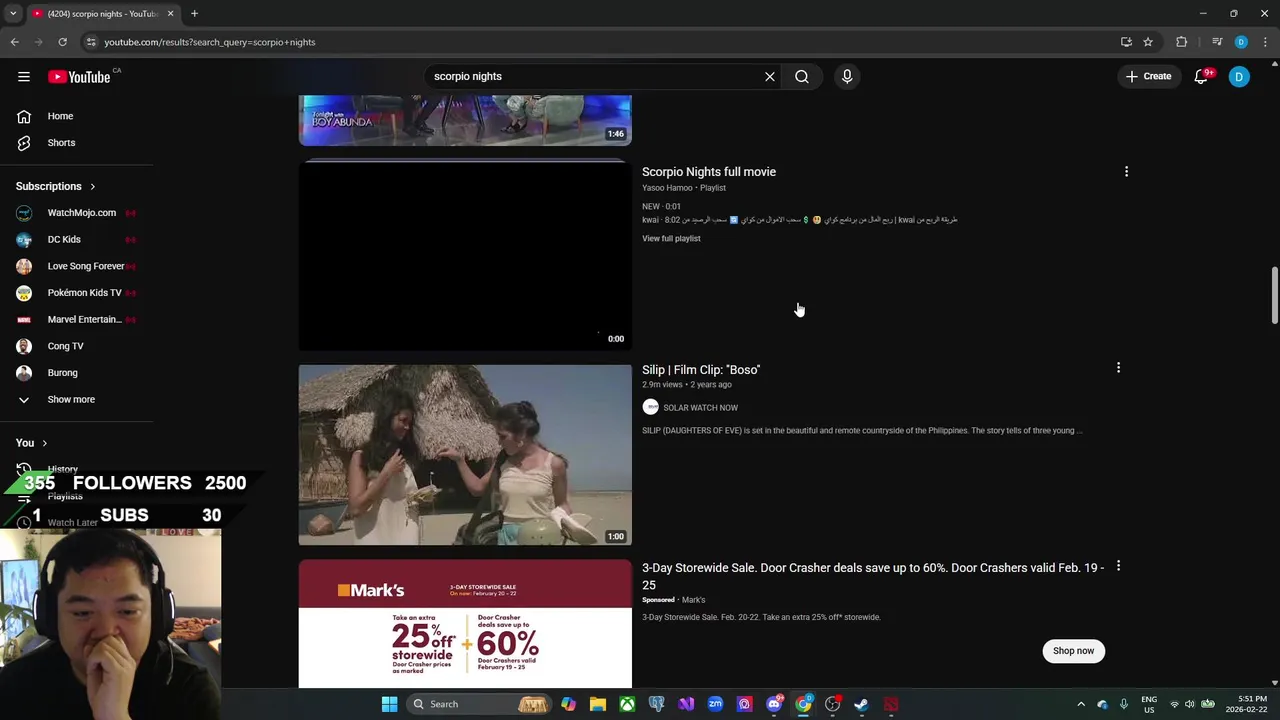
Task: Click Shop now on Mark's ad
Action: [x=1073, y=651]
